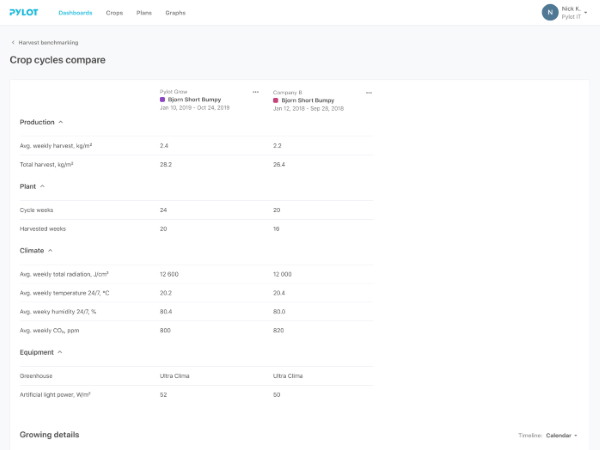Go to the Plans tab
Image resolution: width=600 pixels, height=450 pixels.
(x=145, y=13)
